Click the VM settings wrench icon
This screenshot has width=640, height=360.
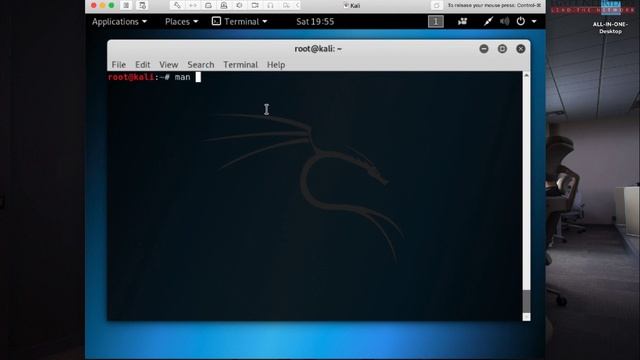(177, 5)
